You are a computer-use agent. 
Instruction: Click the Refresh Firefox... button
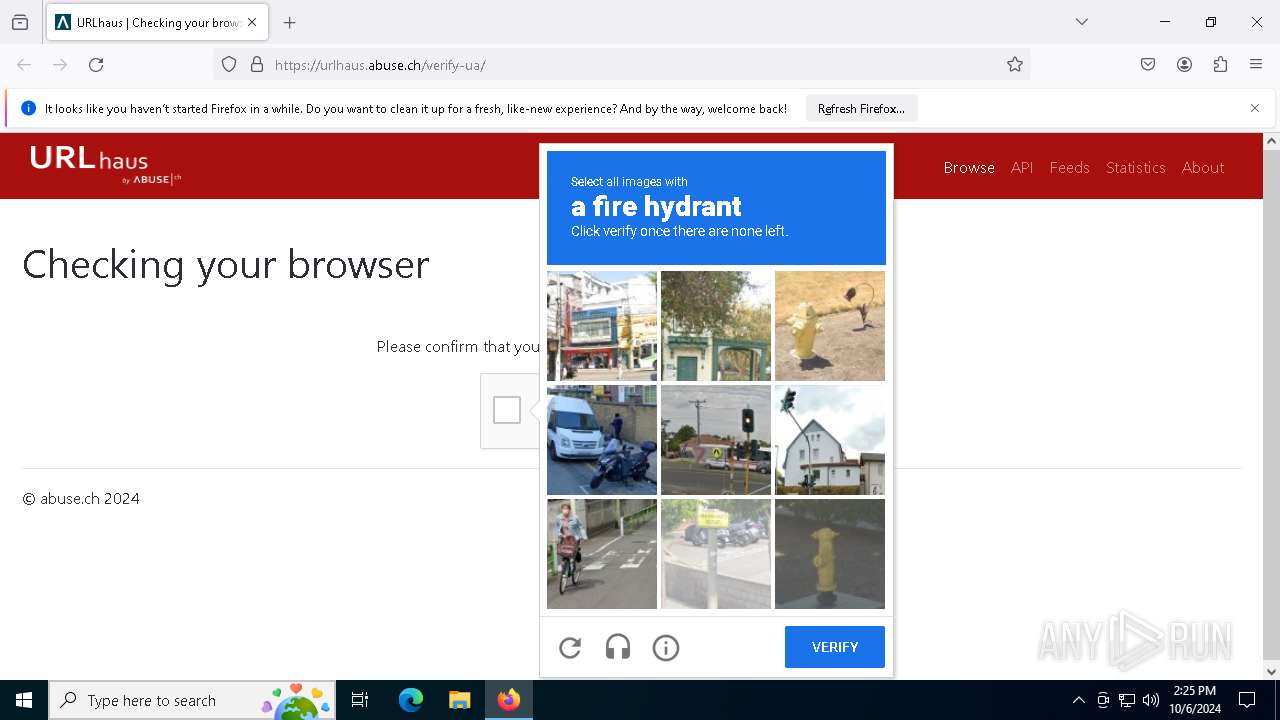click(861, 109)
